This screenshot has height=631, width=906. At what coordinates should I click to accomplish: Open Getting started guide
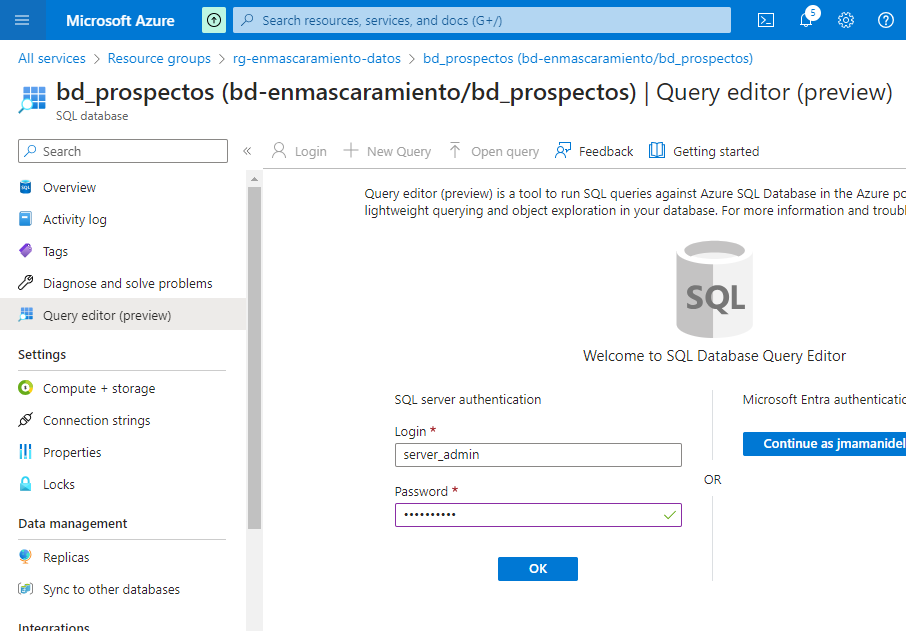coord(704,151)
